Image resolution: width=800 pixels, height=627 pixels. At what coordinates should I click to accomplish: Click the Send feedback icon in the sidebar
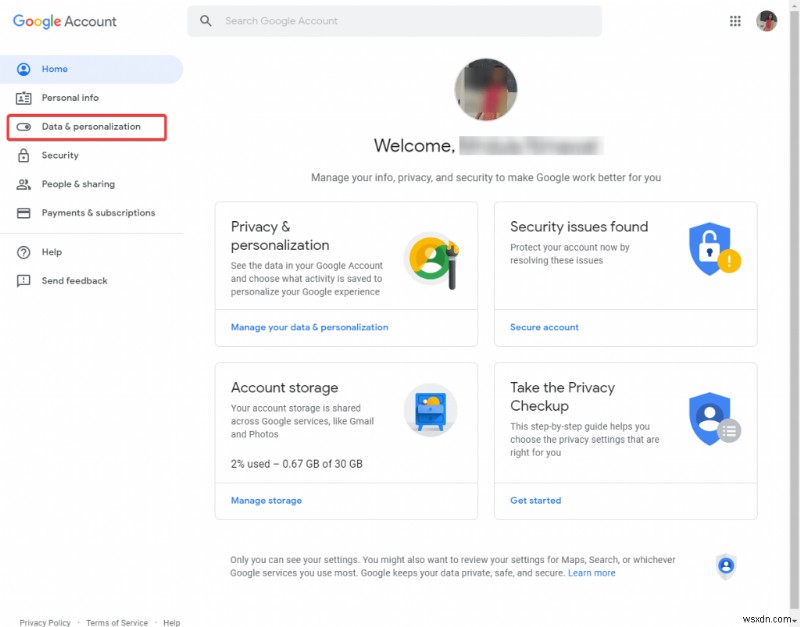24,281
